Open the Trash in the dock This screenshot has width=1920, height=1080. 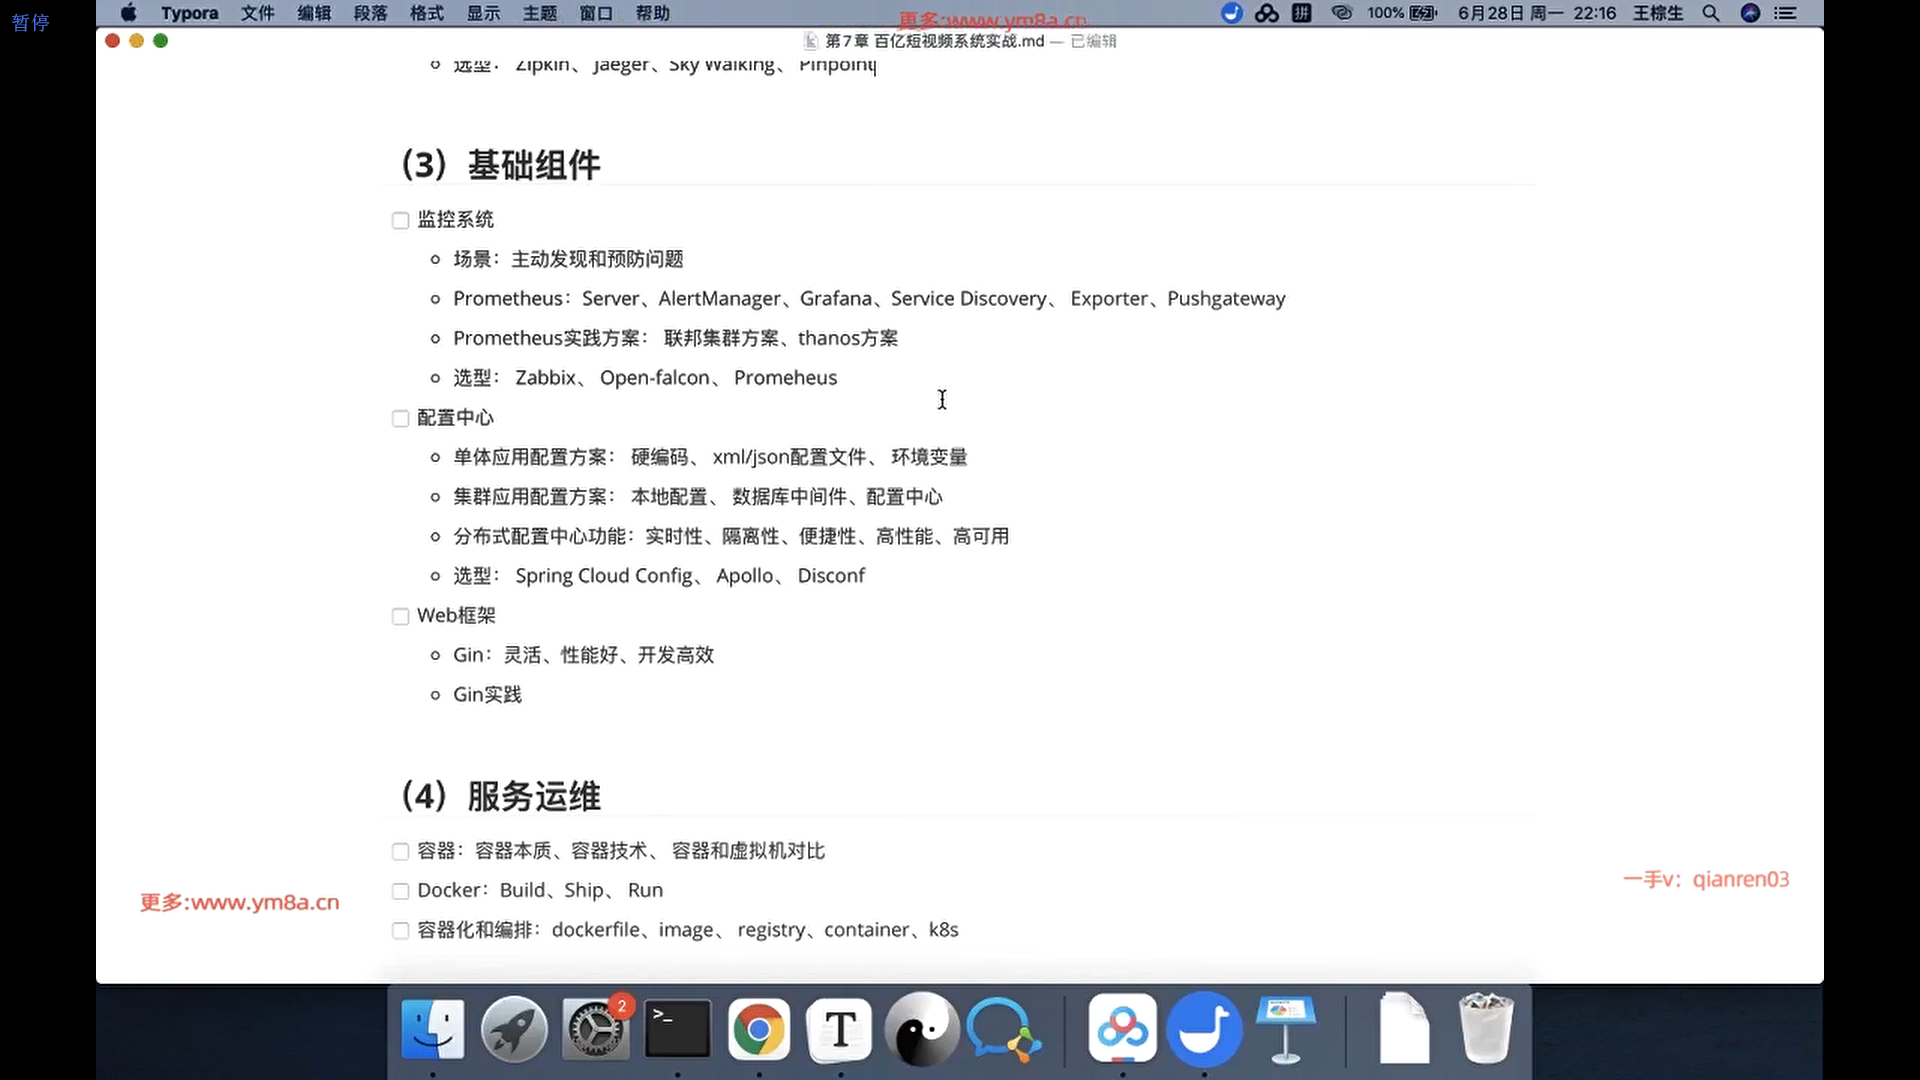click(x=1485, y=1029)
